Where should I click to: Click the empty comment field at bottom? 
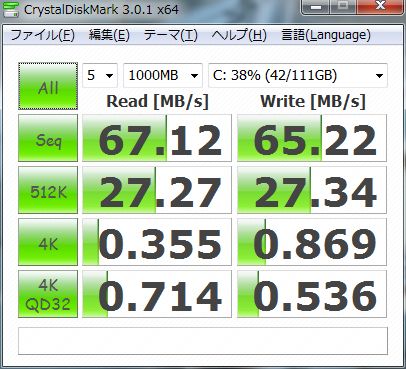203,341
